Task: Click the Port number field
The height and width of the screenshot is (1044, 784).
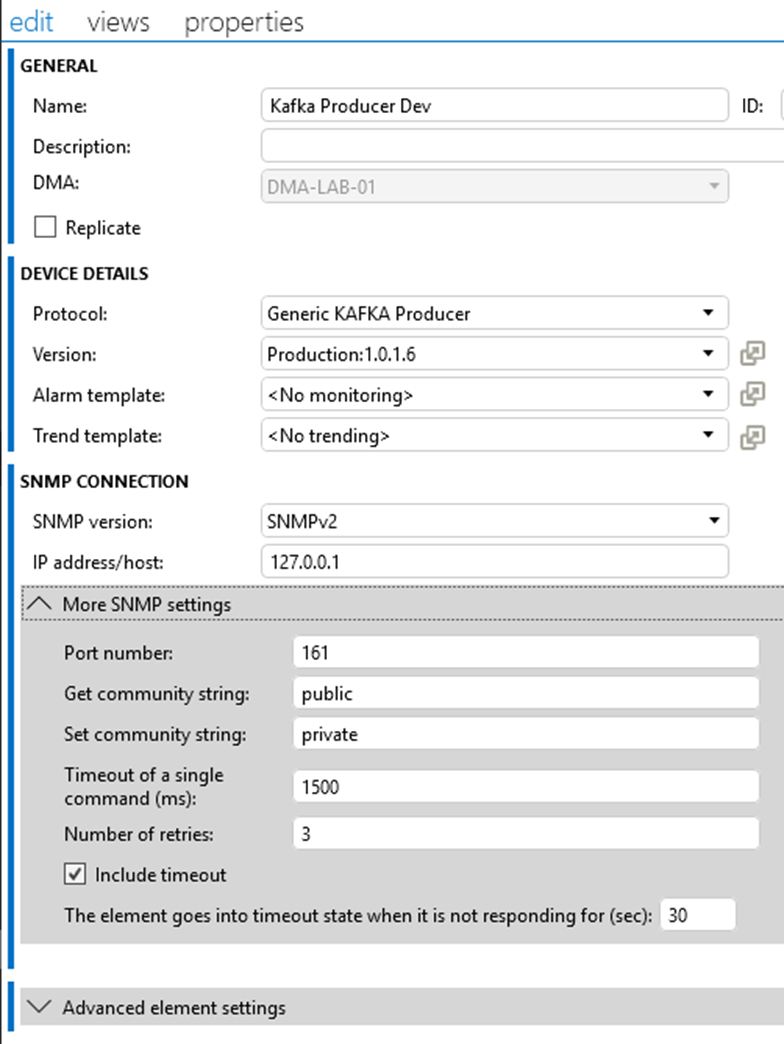Action: 526,653
